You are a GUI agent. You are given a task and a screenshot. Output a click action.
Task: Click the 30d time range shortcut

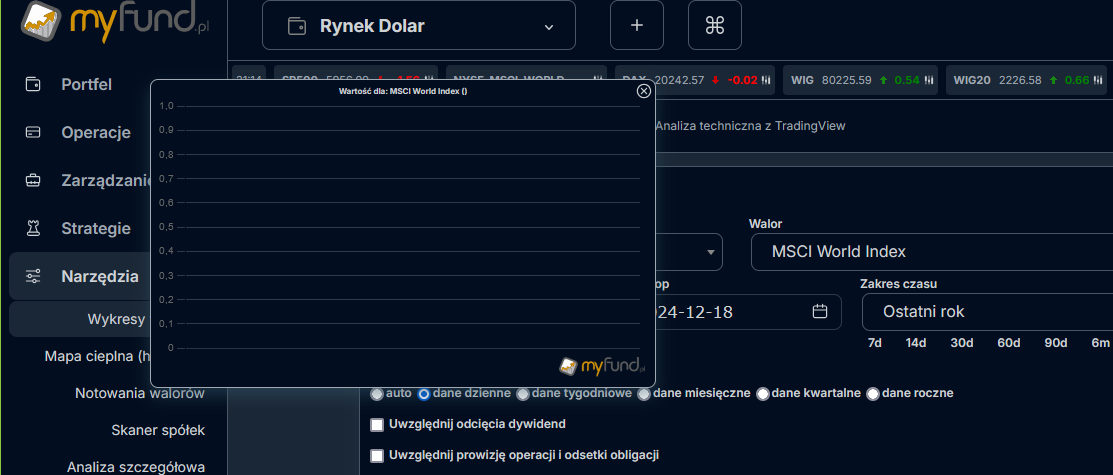coord(961,343)
